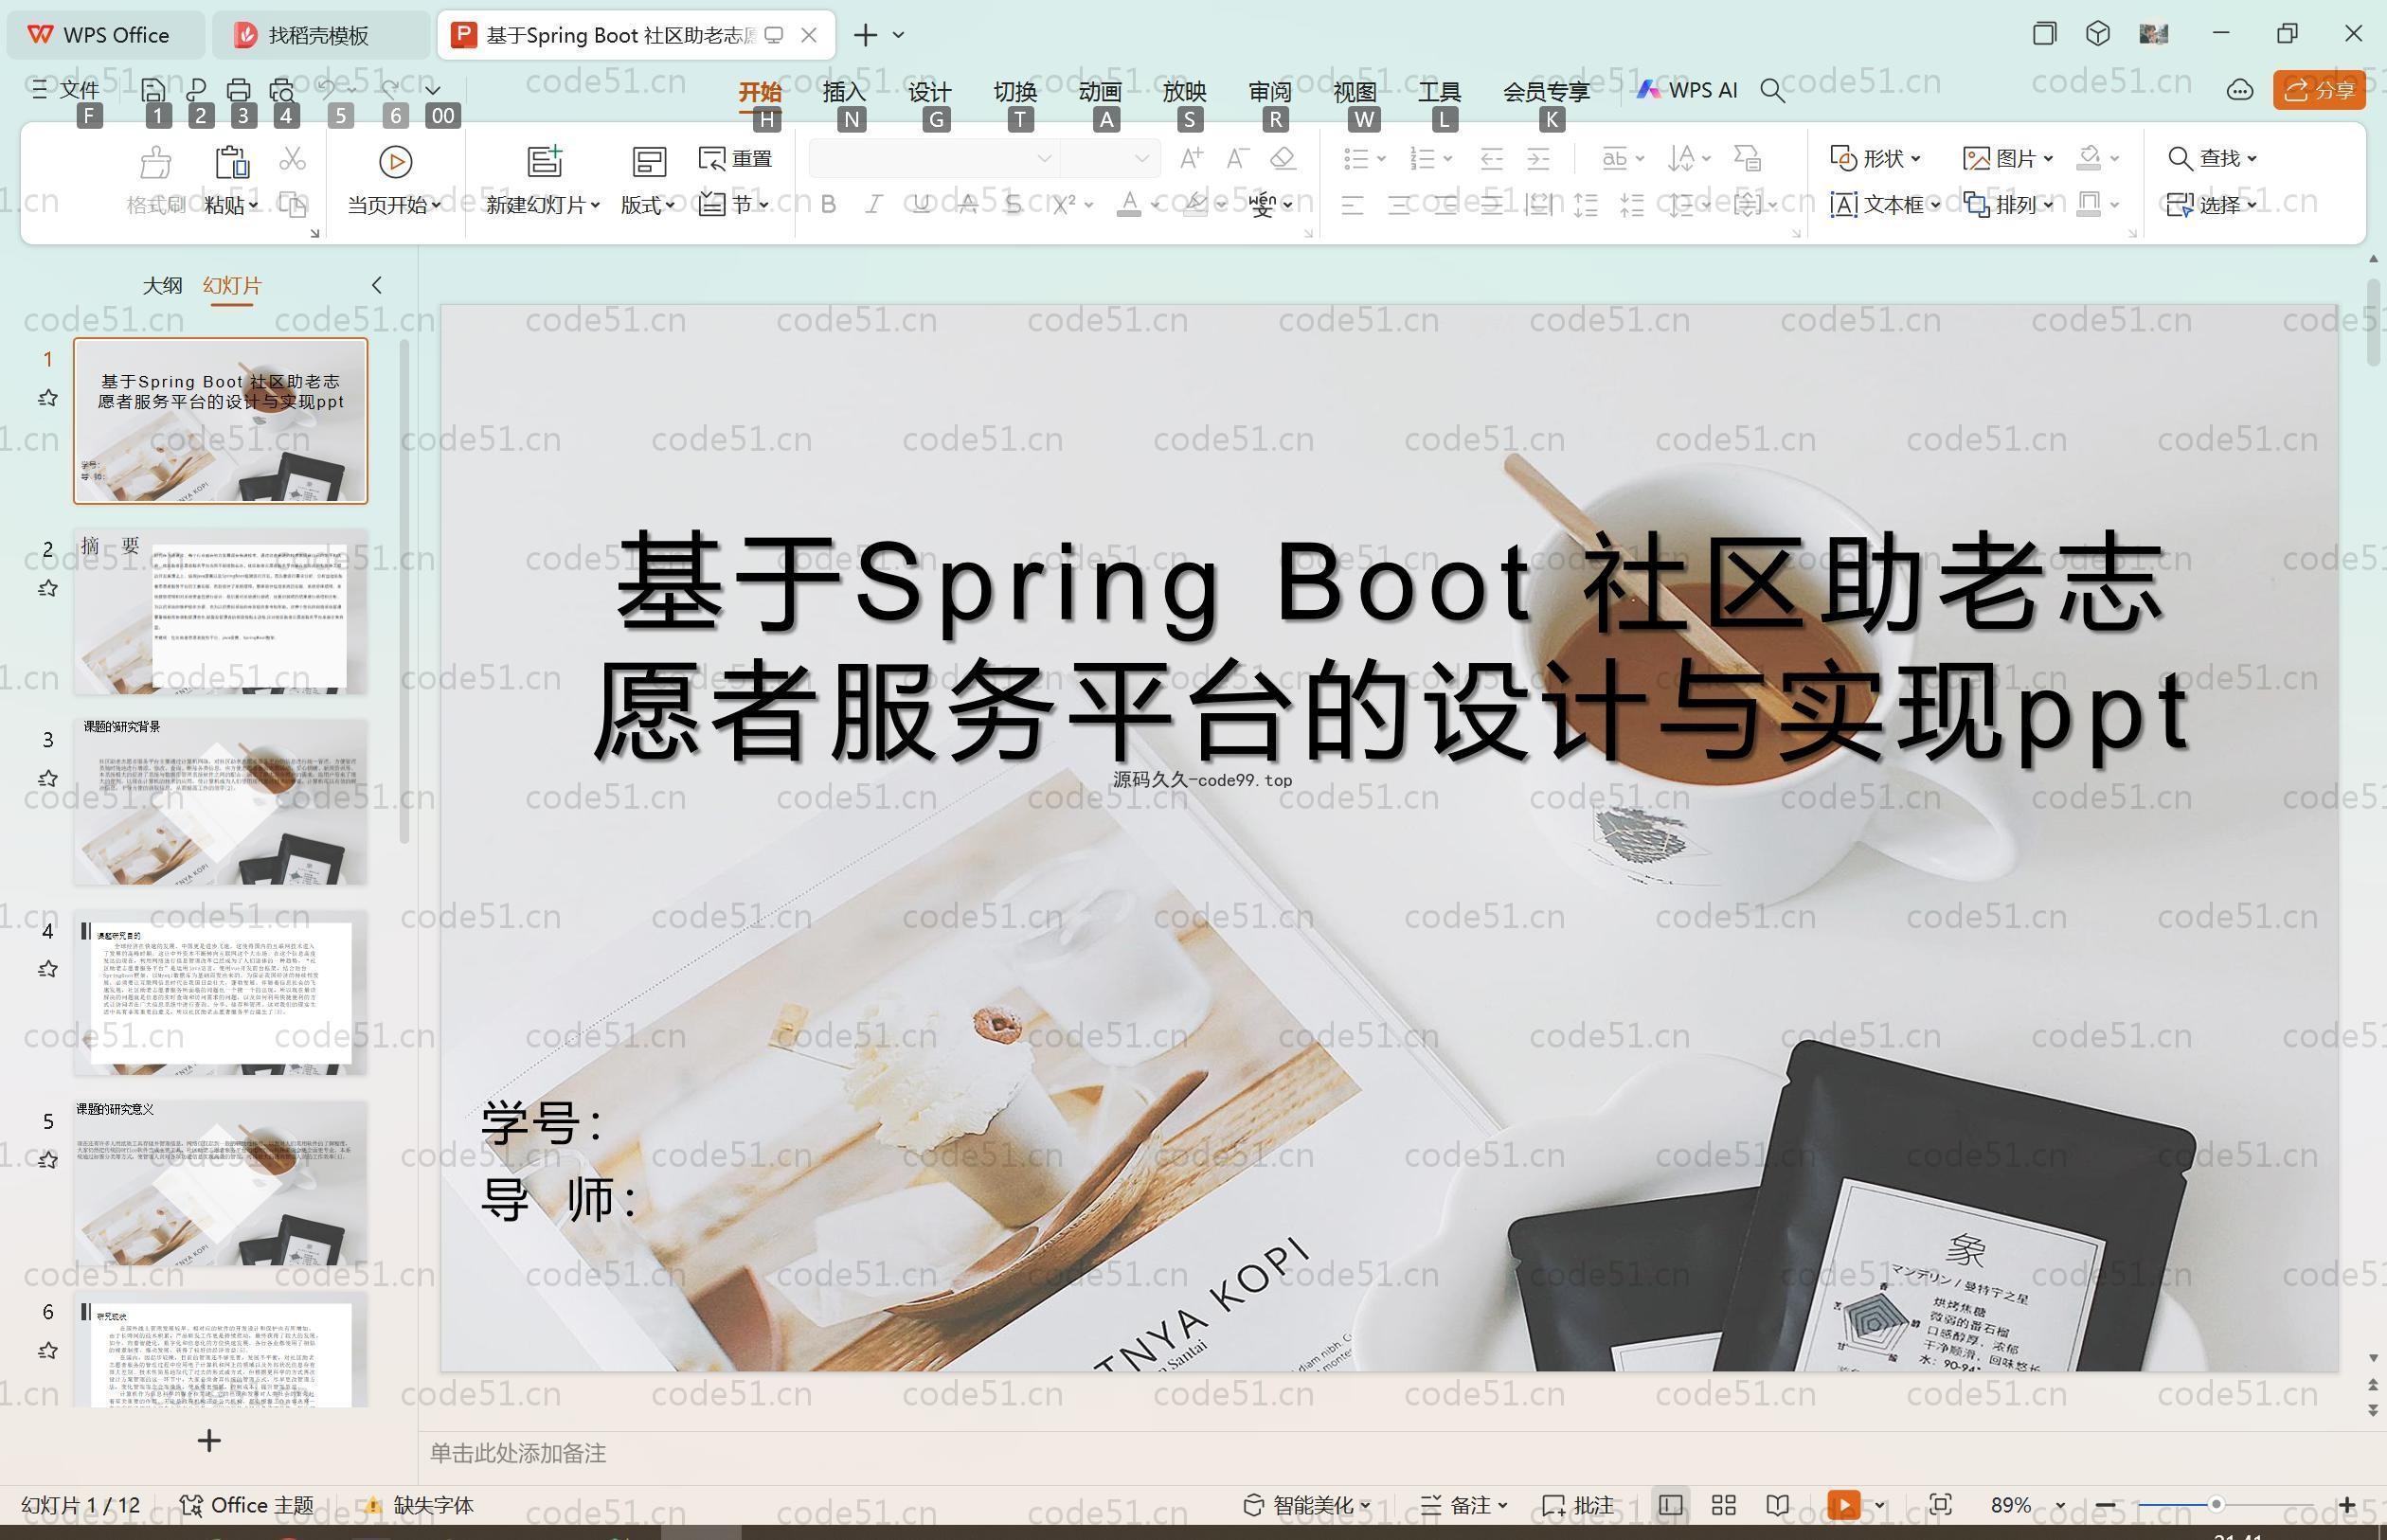Click Smart Beautify (智能美化) in status bar
This screenshot has height=1540, width=2387.
tap(1306, 1505)
